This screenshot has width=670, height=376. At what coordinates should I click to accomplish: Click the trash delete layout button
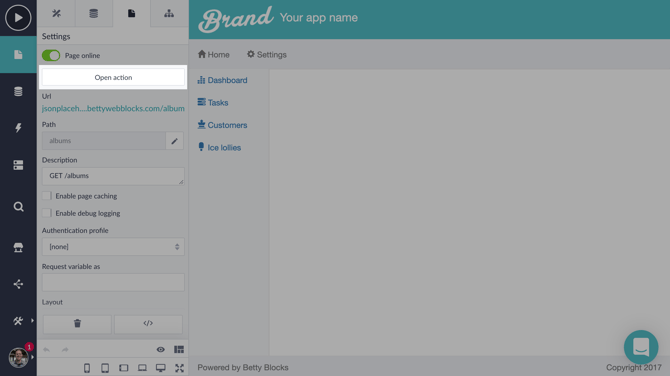77,324
